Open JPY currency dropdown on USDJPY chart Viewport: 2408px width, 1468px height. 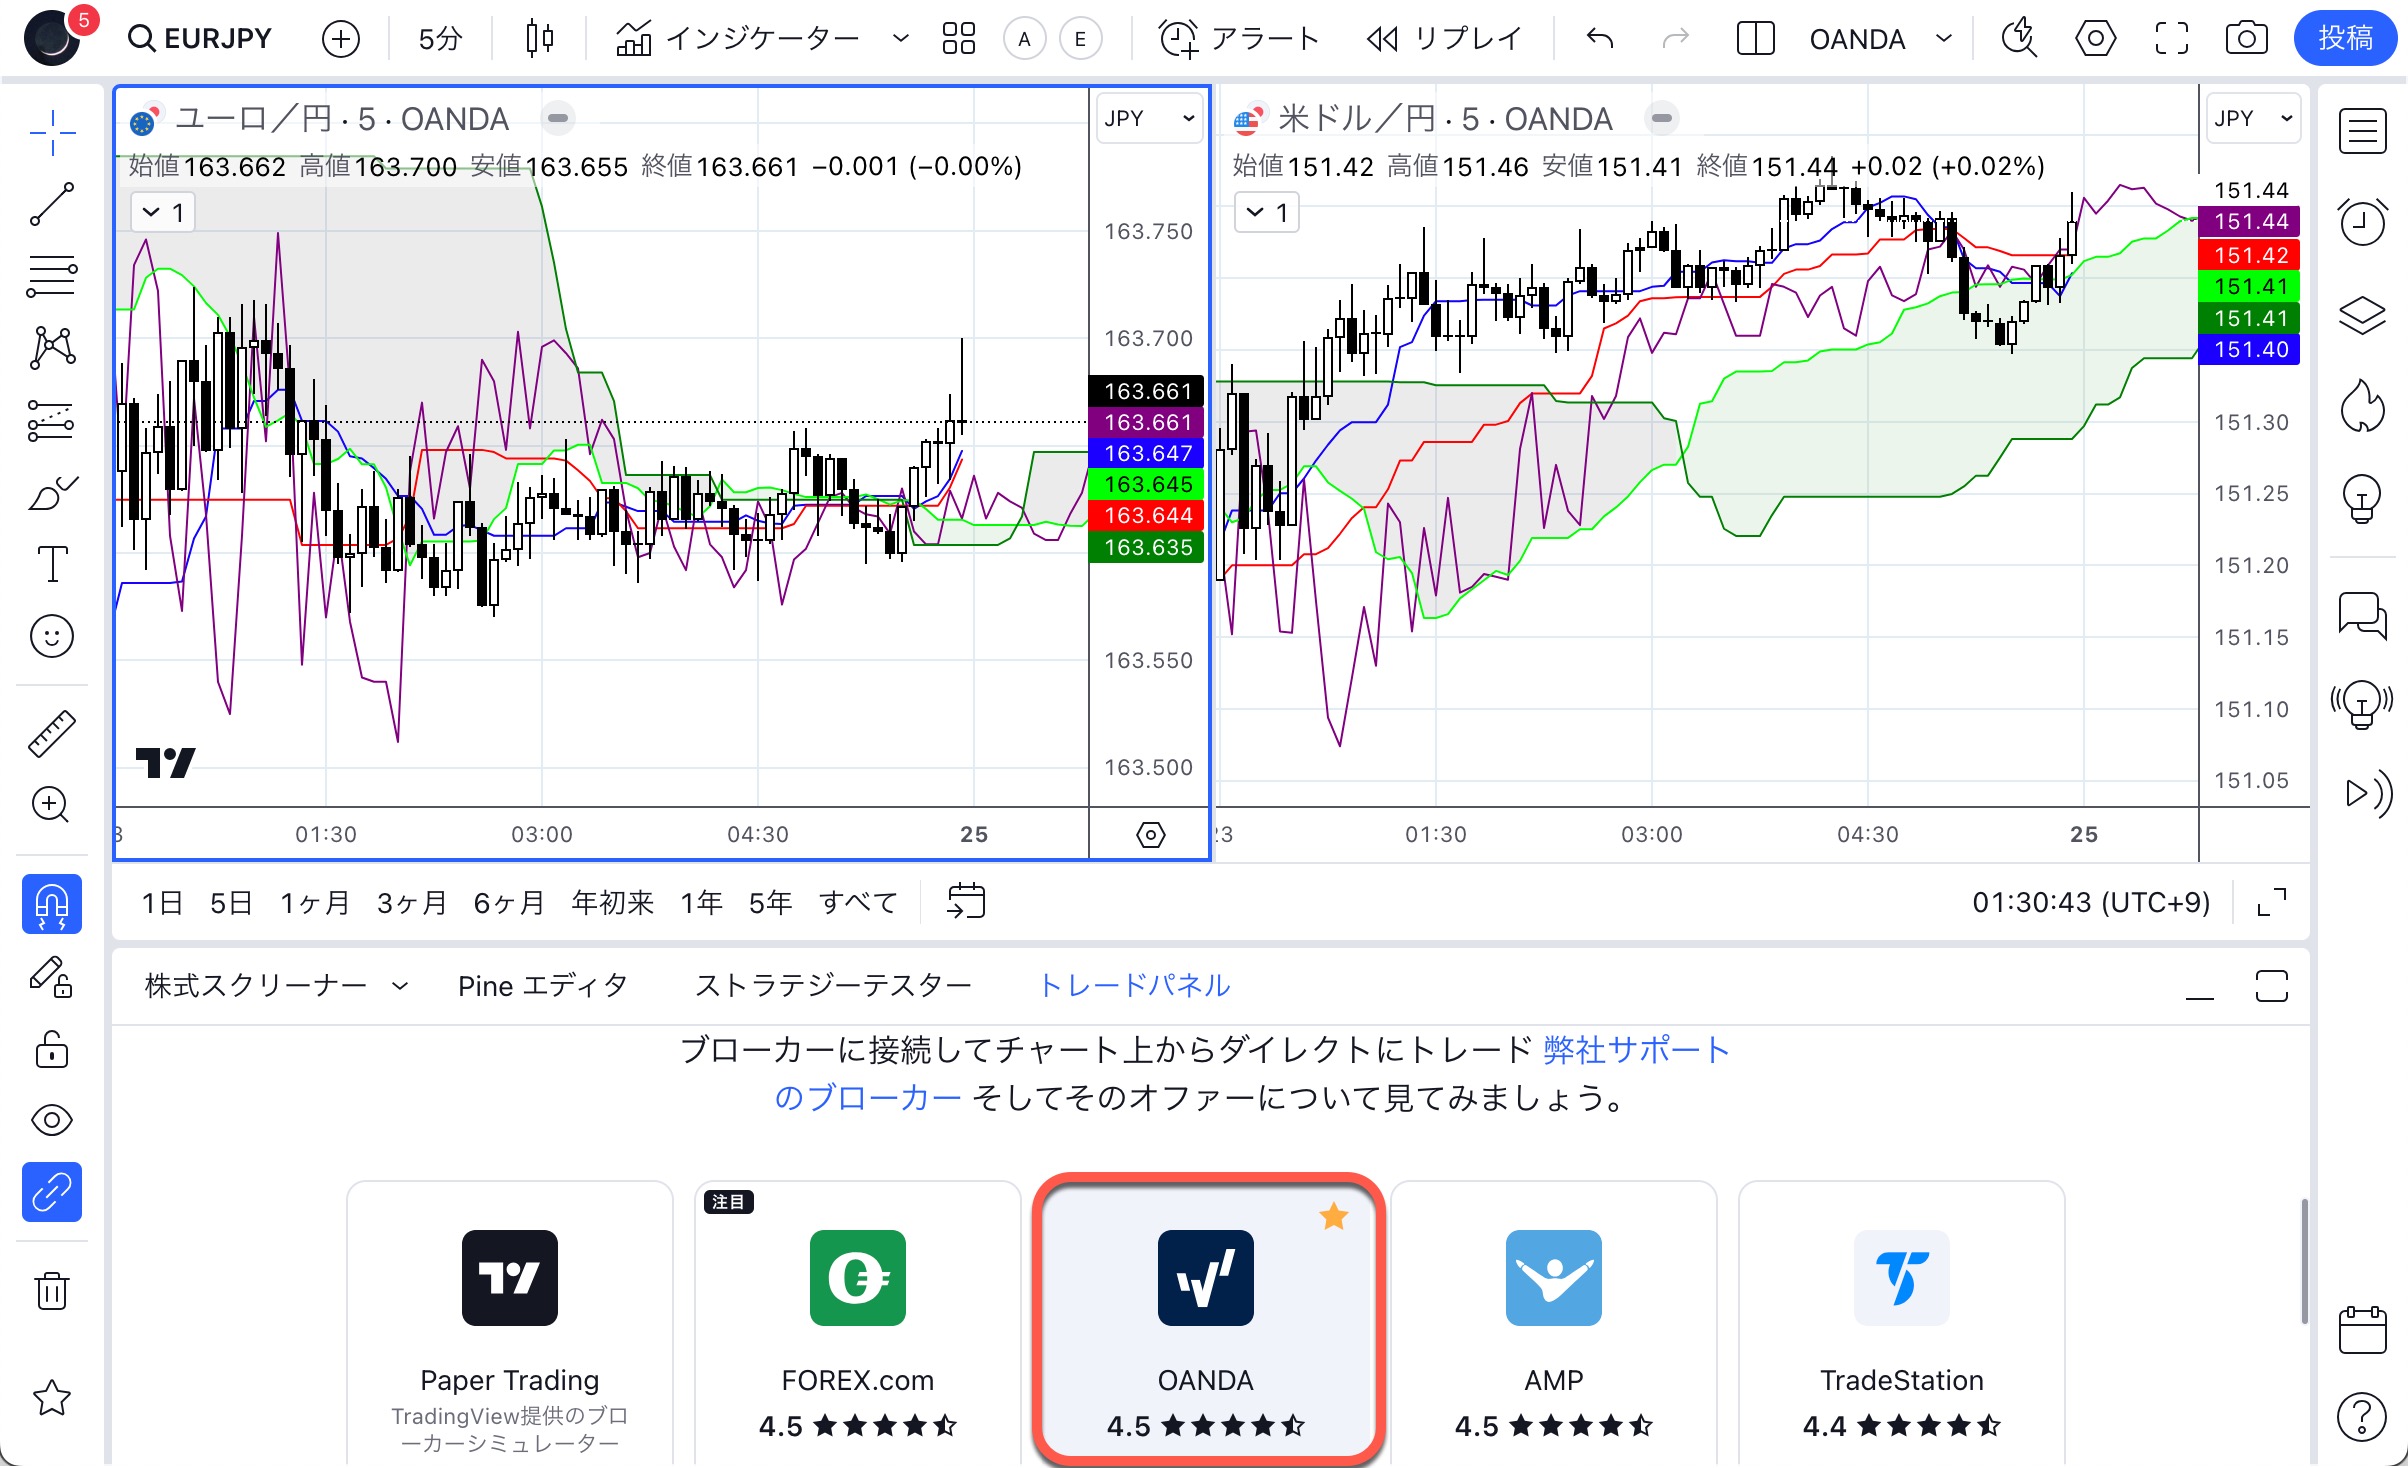2253,118
